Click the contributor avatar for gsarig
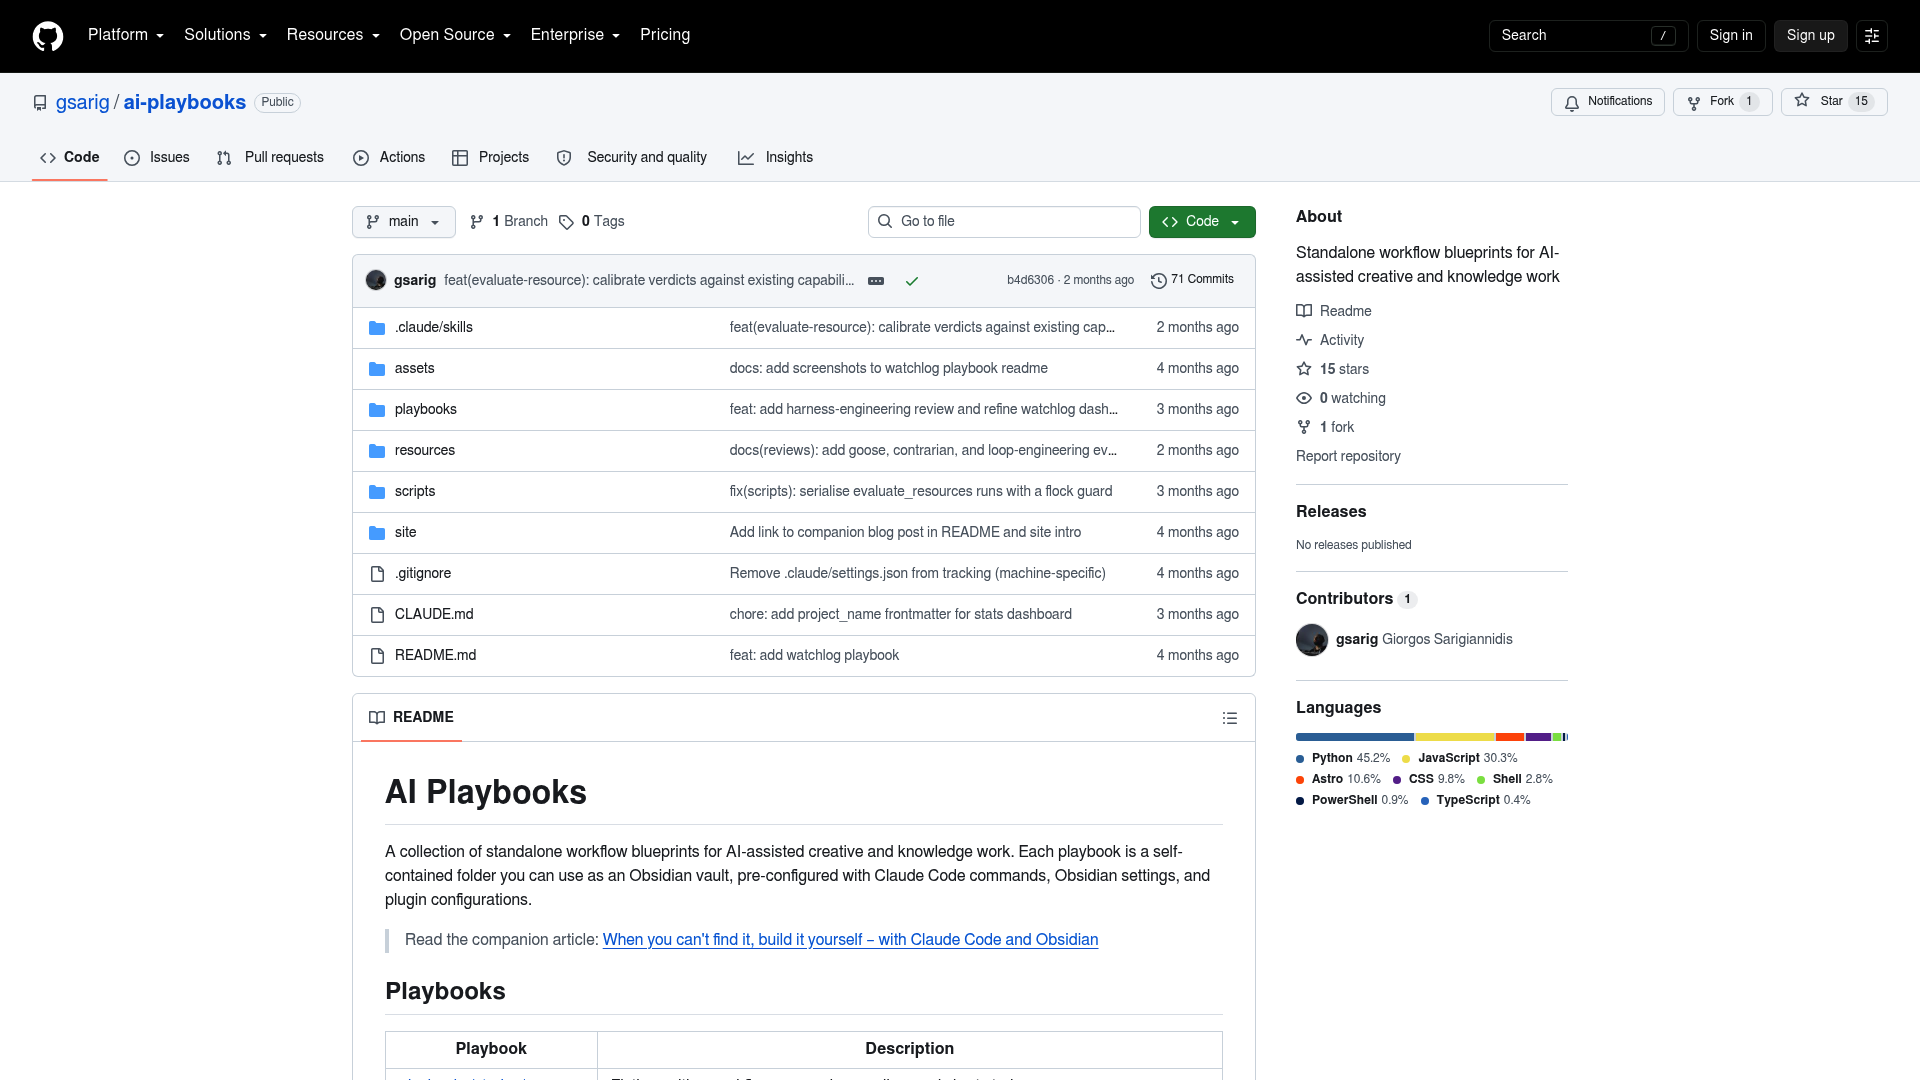Image resolution: width=1920 pixels, height=1080 pixels. tap(1312, 640)
